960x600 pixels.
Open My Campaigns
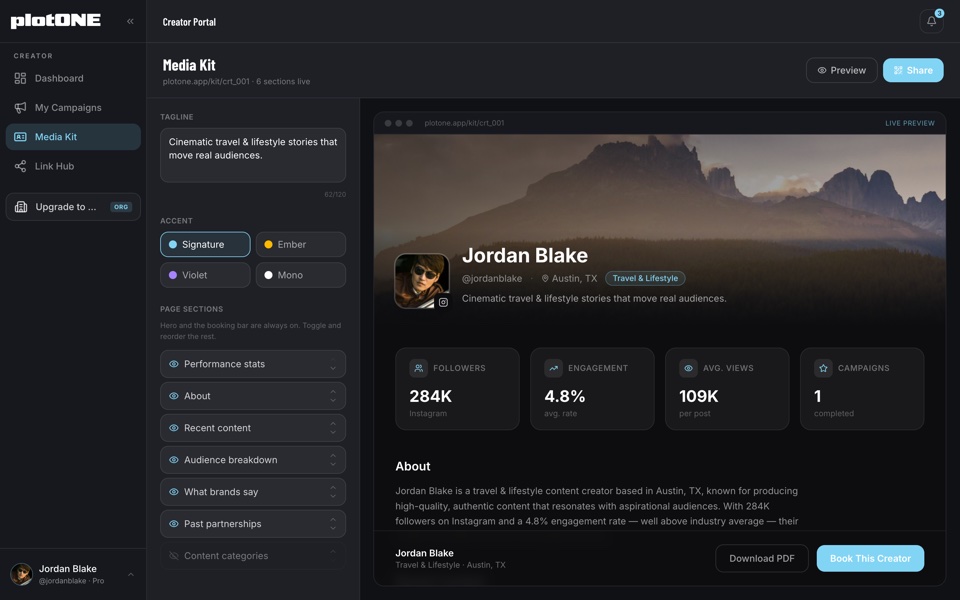73,108
